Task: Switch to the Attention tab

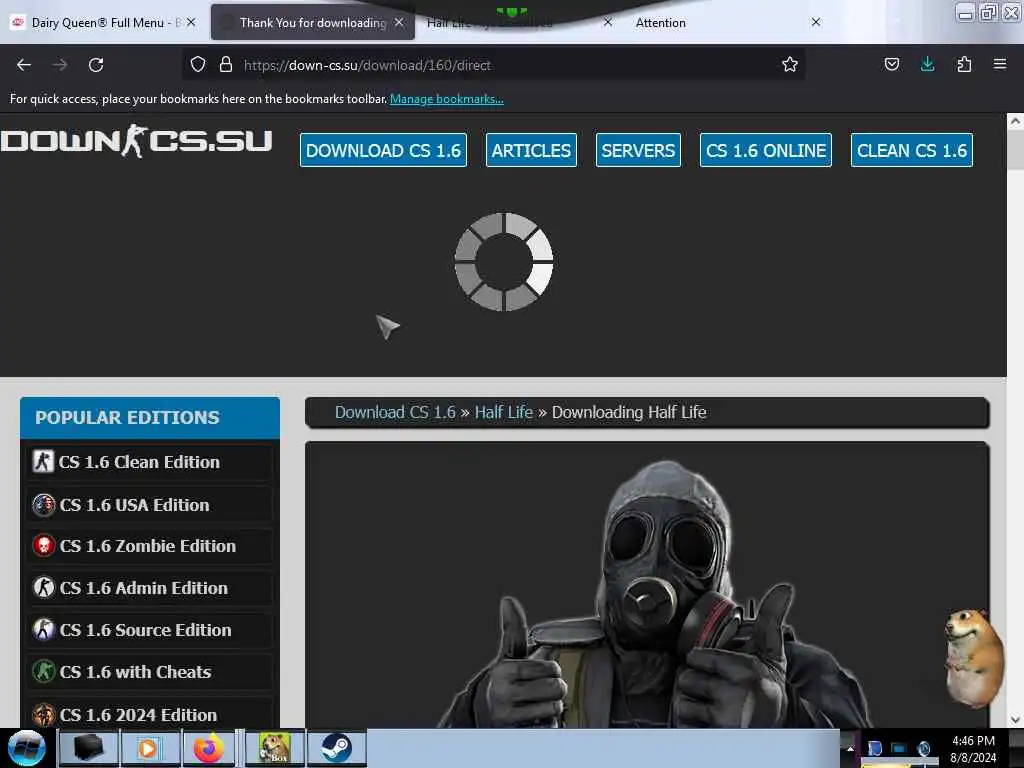Action: pyautogui.click(x=660, y=23)
